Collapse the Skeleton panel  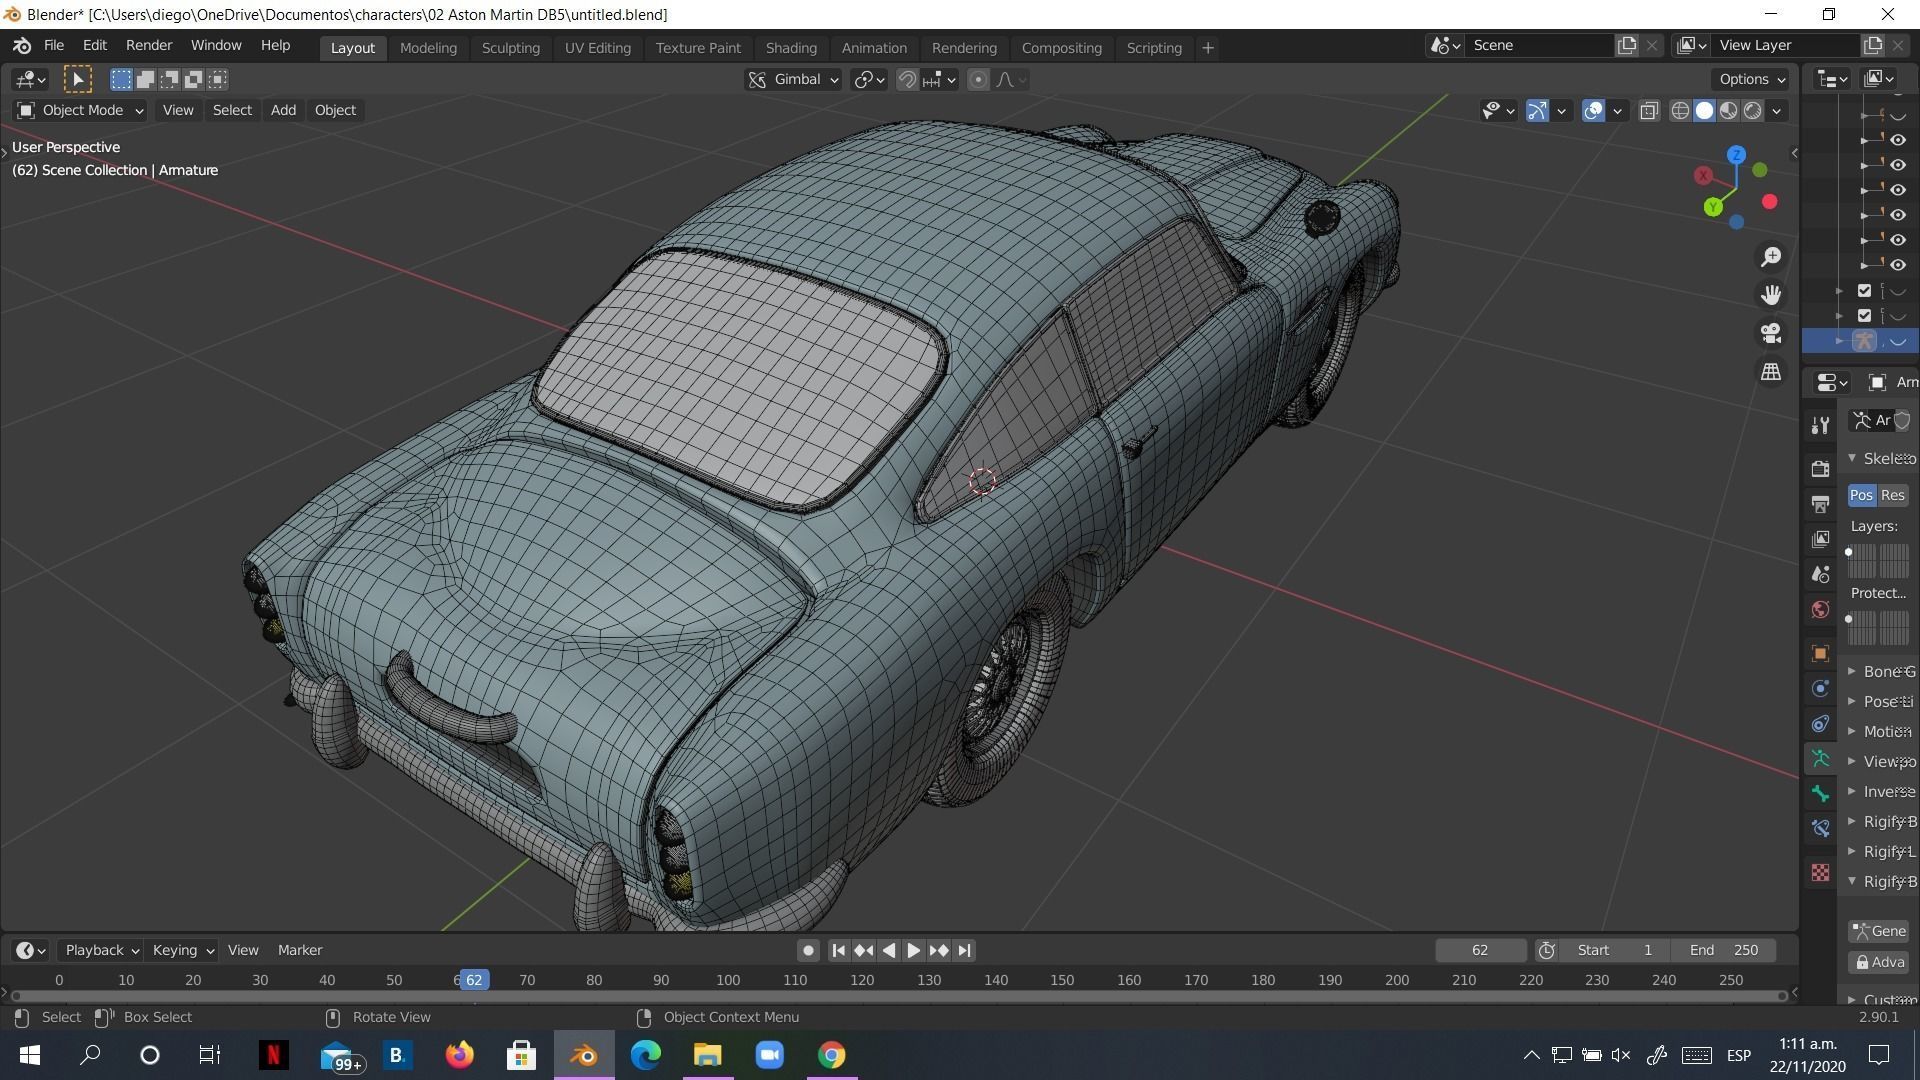pyautogui.click(x=1881, y=458)
